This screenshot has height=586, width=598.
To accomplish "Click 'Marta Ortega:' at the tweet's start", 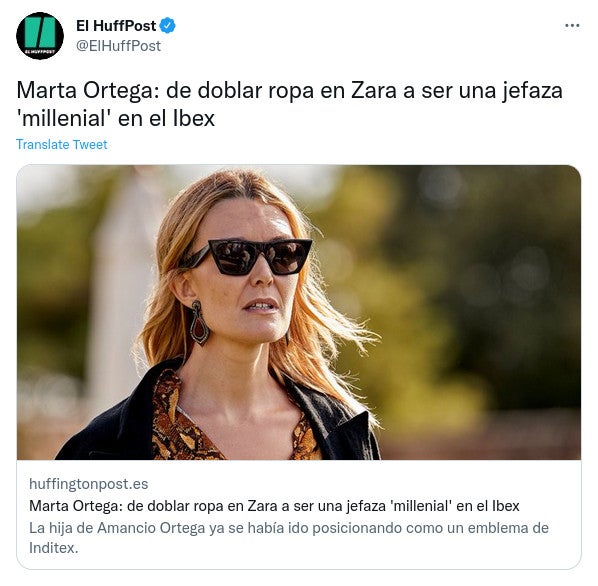I will point(88,91).
